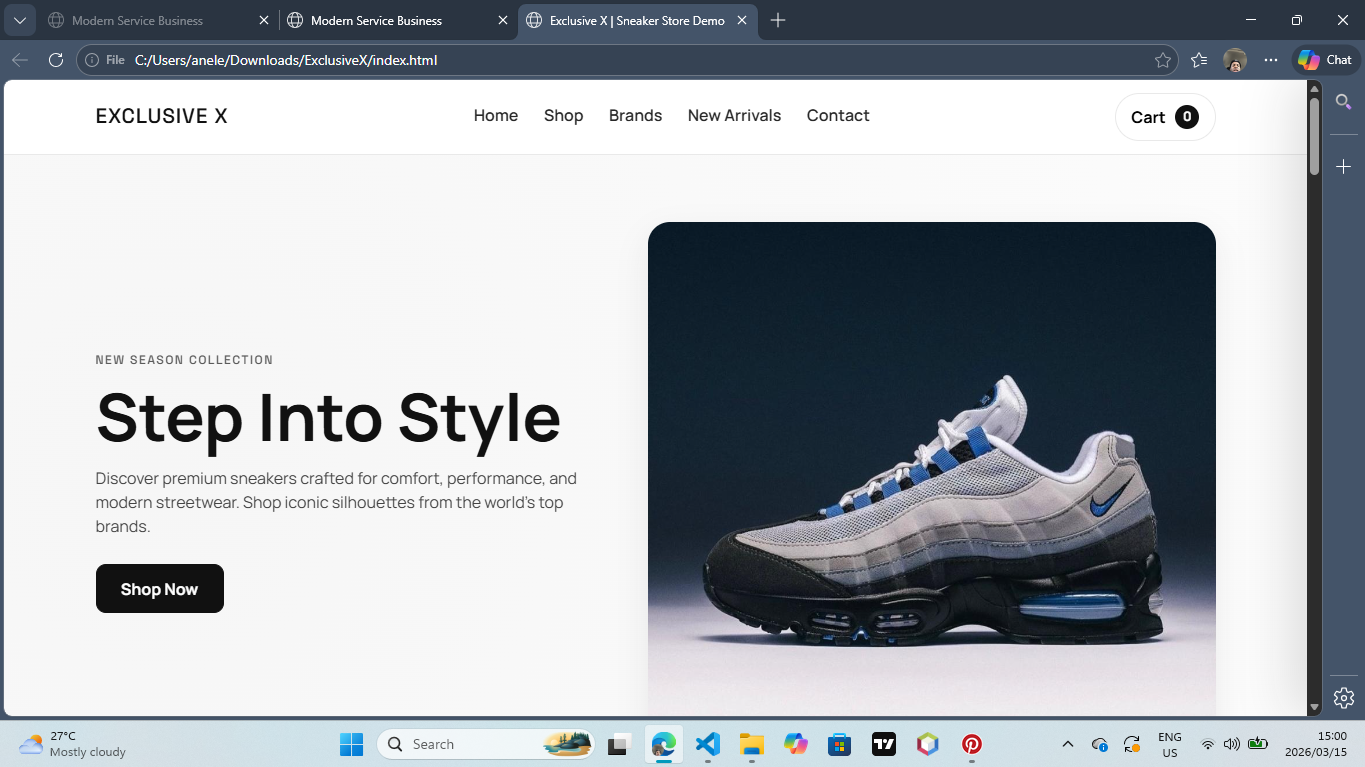Close the Exclusive X Sneaker Store tab
Screen dimensions: 1365x767
point(742,20)
